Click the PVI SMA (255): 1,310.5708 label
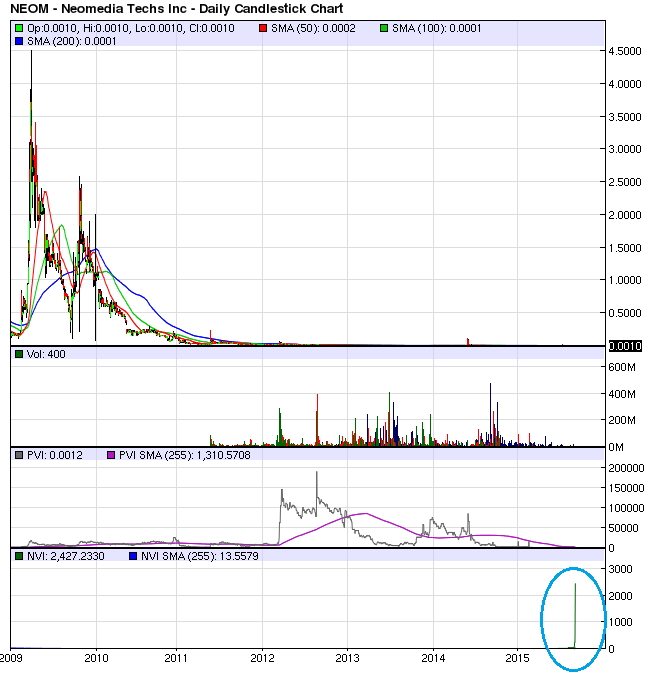The image size is (650, 689). coord(185,455)
